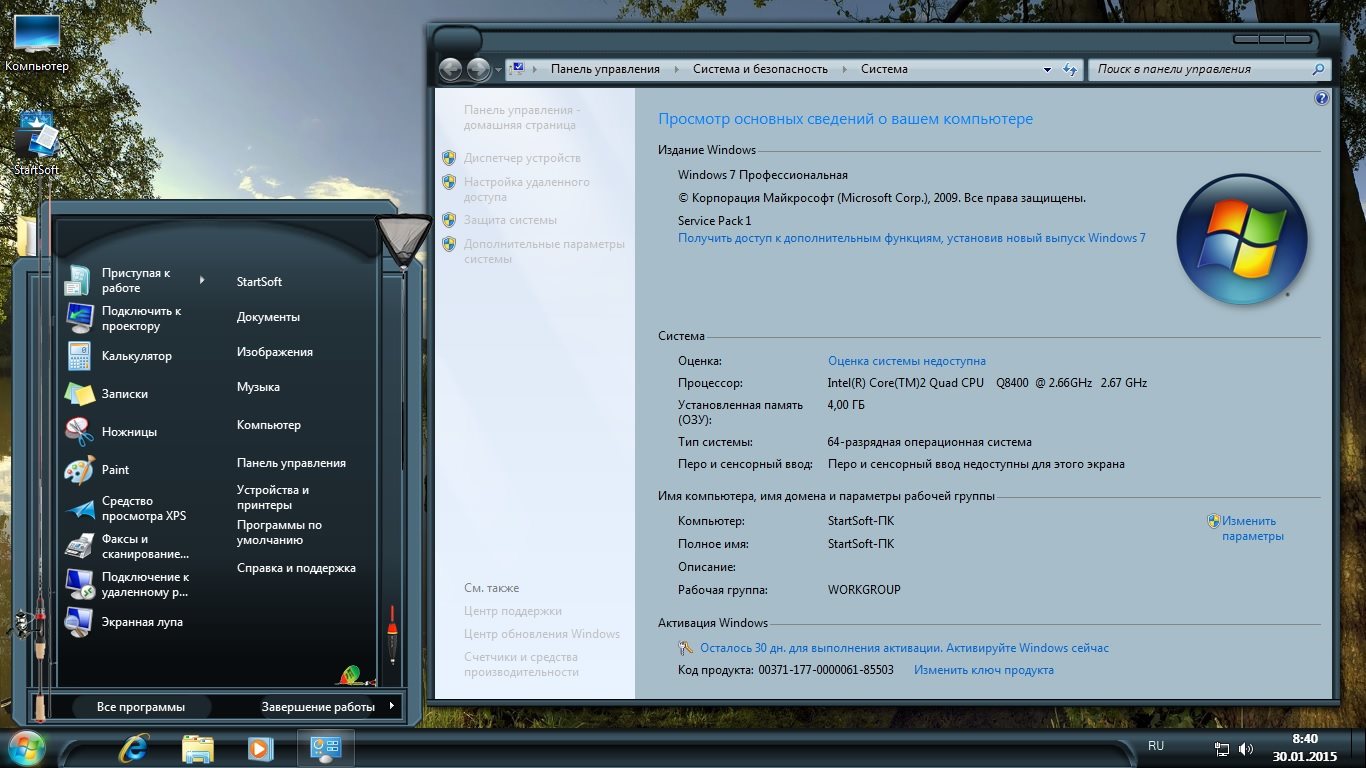Go to Панель управления домашняя страница

[521, 118]
